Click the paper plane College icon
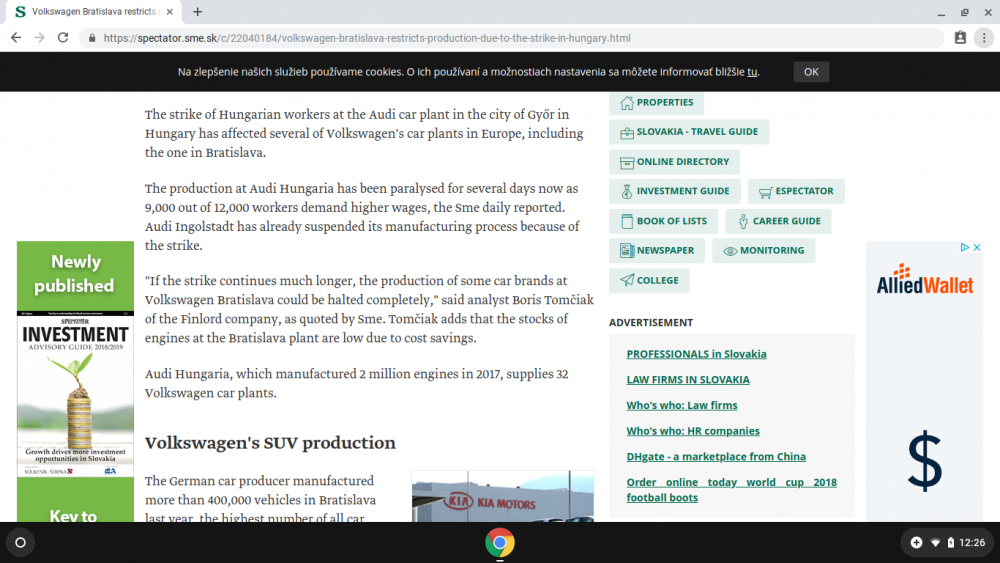This screenshot has width=1000, height=563. (x=627, y=280)
